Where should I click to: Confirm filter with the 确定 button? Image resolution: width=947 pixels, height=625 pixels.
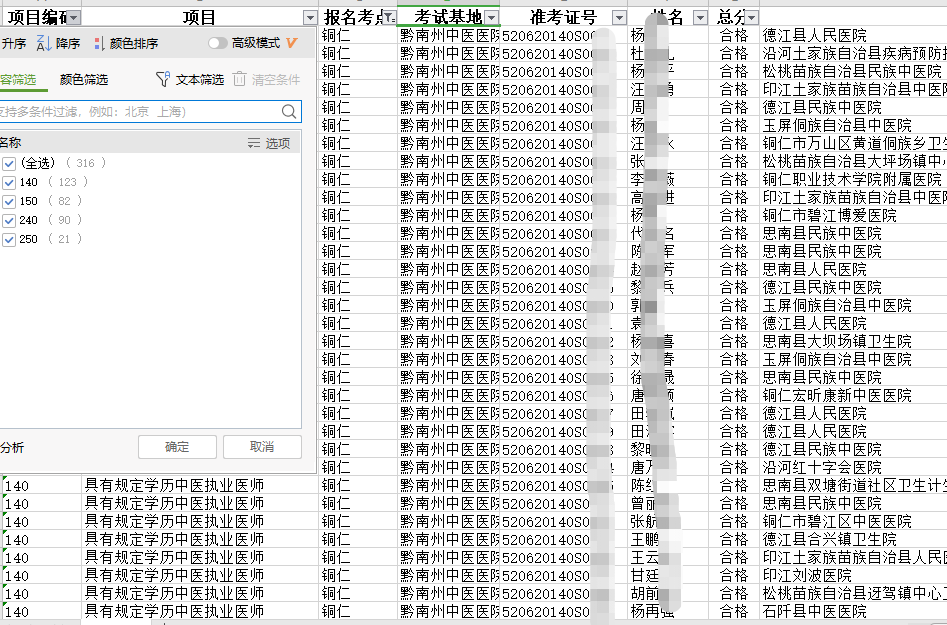177,447
